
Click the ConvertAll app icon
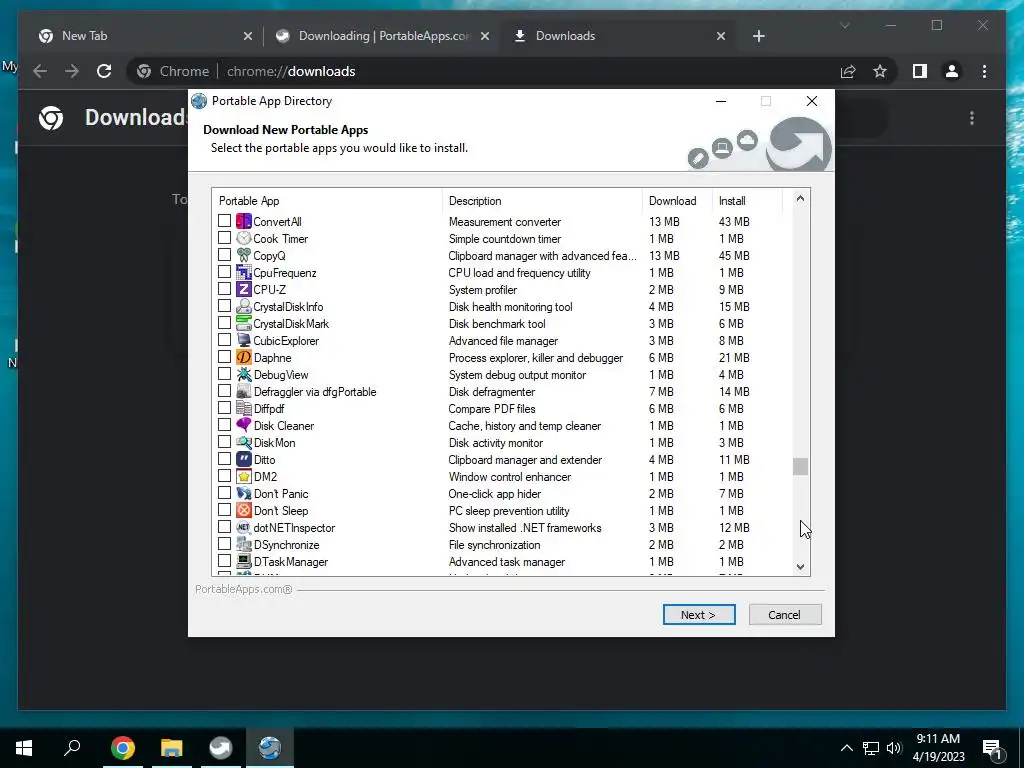point(244,221)
